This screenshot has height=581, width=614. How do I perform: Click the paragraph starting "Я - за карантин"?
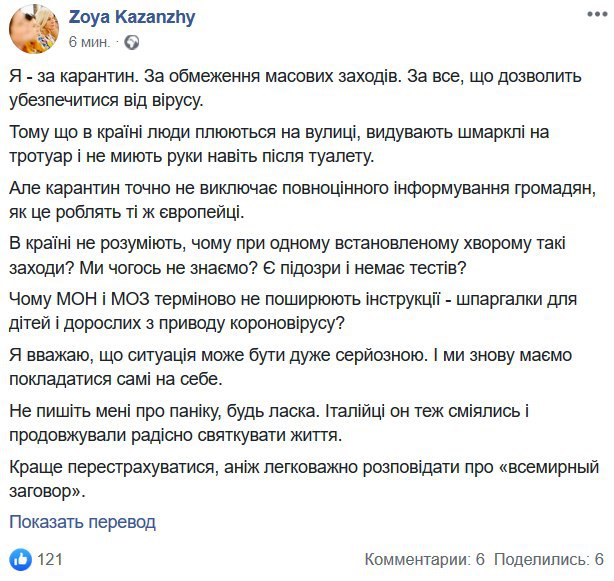[x=280, y=90]
